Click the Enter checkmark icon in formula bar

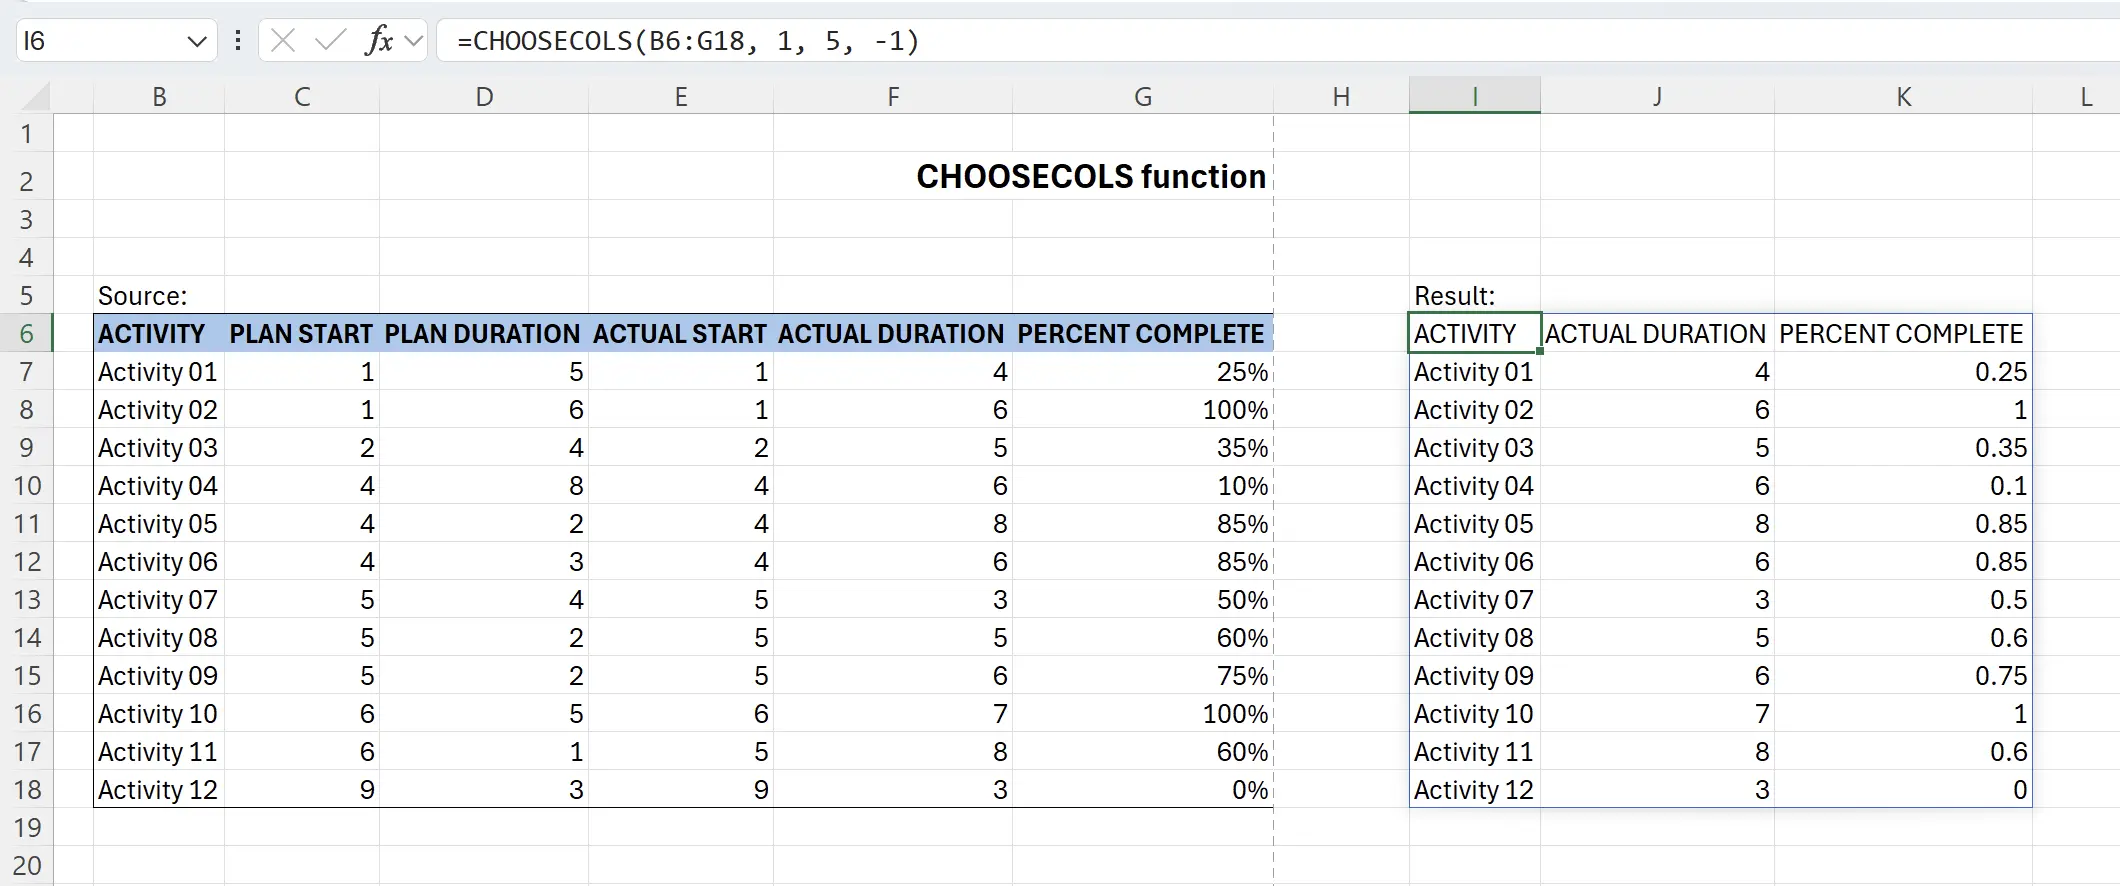pyautogui.click(x=329, y=41)
